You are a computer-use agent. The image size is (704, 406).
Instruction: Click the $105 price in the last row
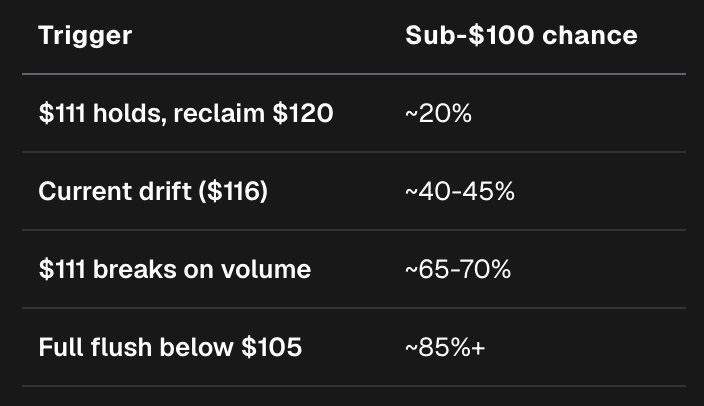pos(272,348)
